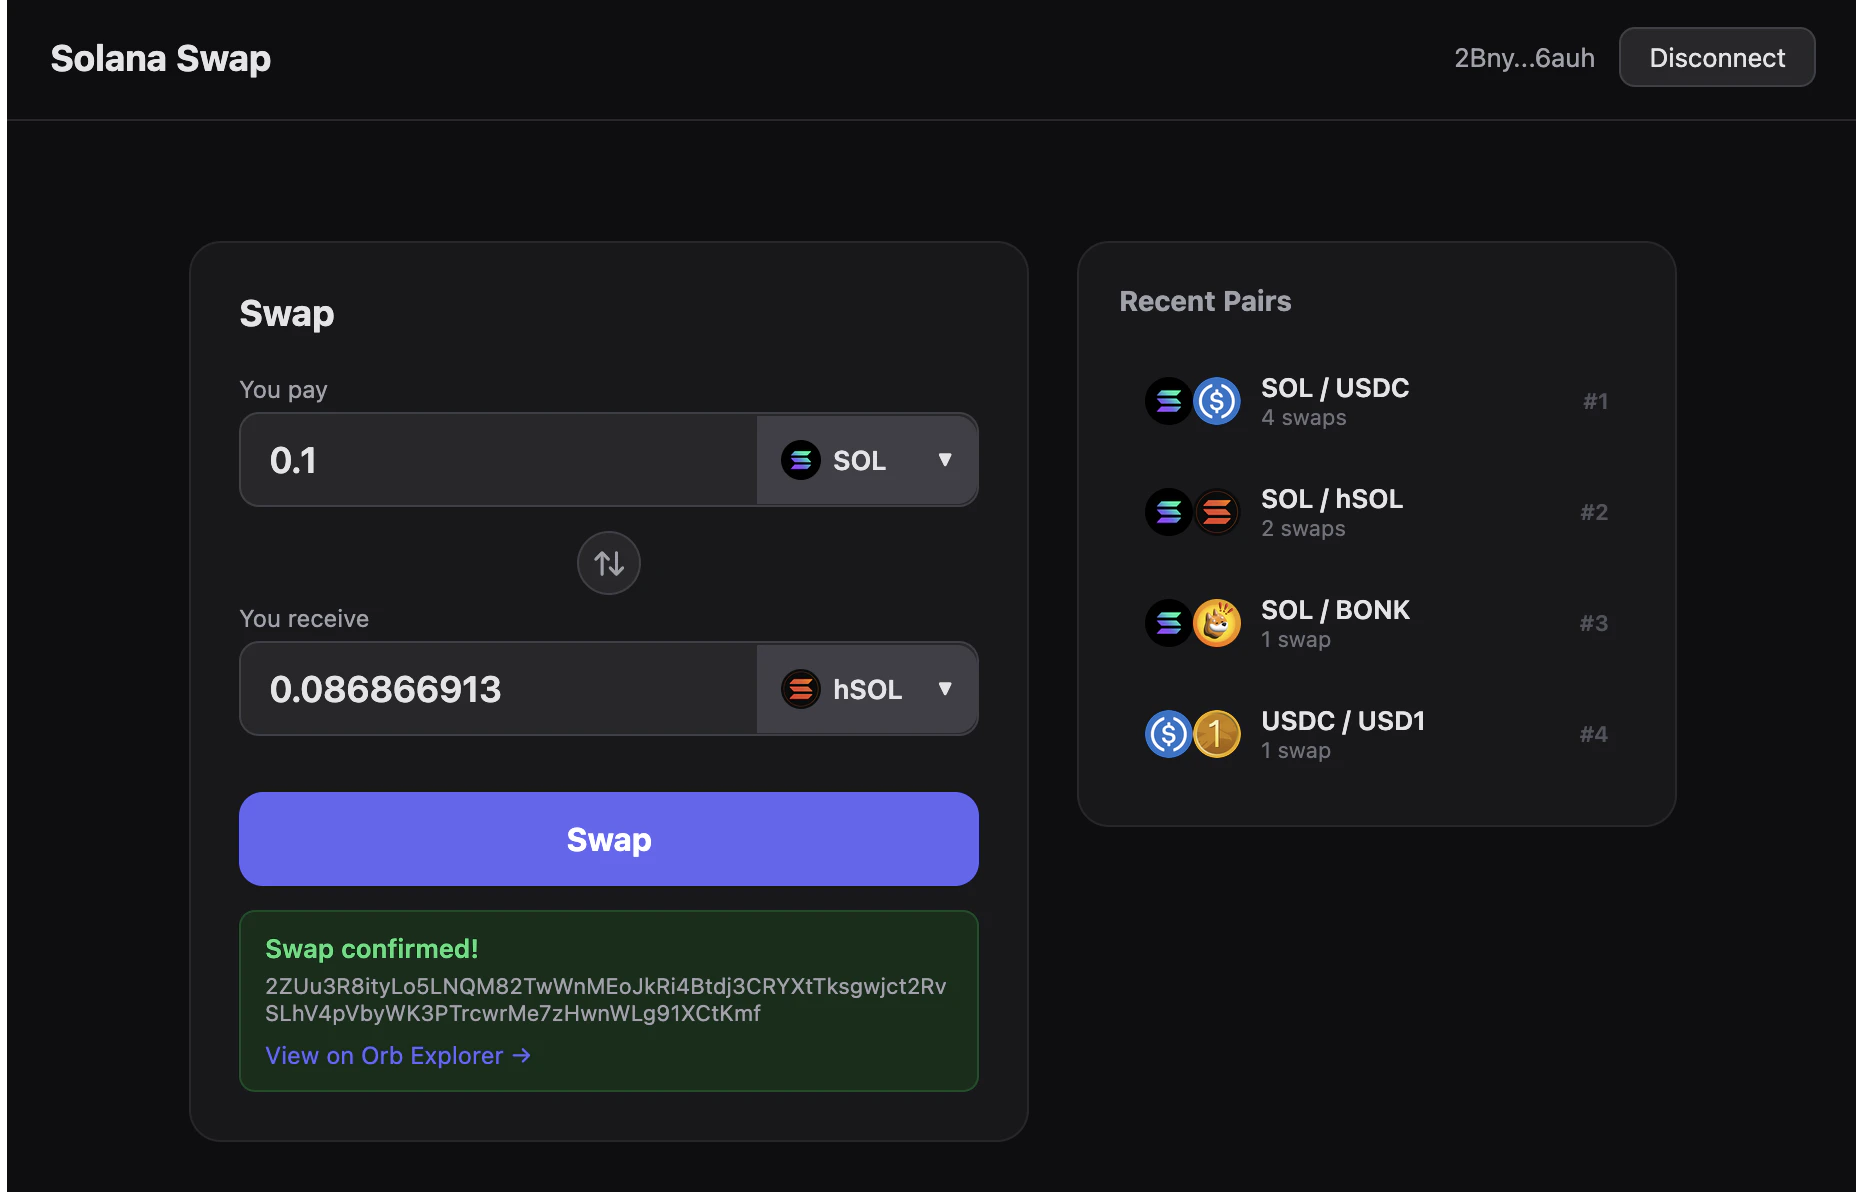Open the hSOL token selector dropdown
Screen dimensions: 1856x1192
pyautogui.click(x=868, y=689)
